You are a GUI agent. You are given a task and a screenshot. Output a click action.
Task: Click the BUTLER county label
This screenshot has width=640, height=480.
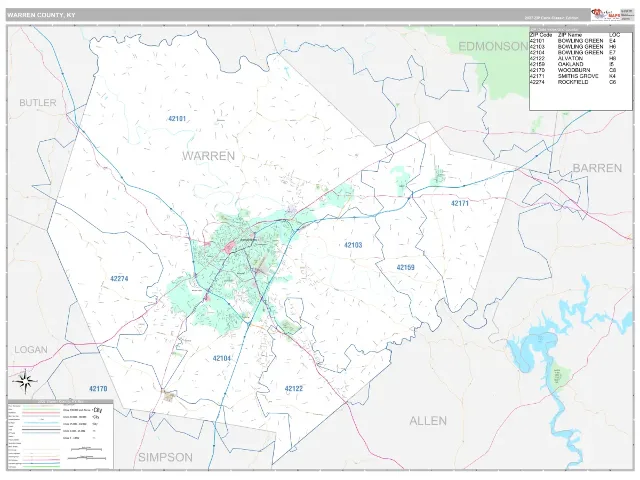38,102
